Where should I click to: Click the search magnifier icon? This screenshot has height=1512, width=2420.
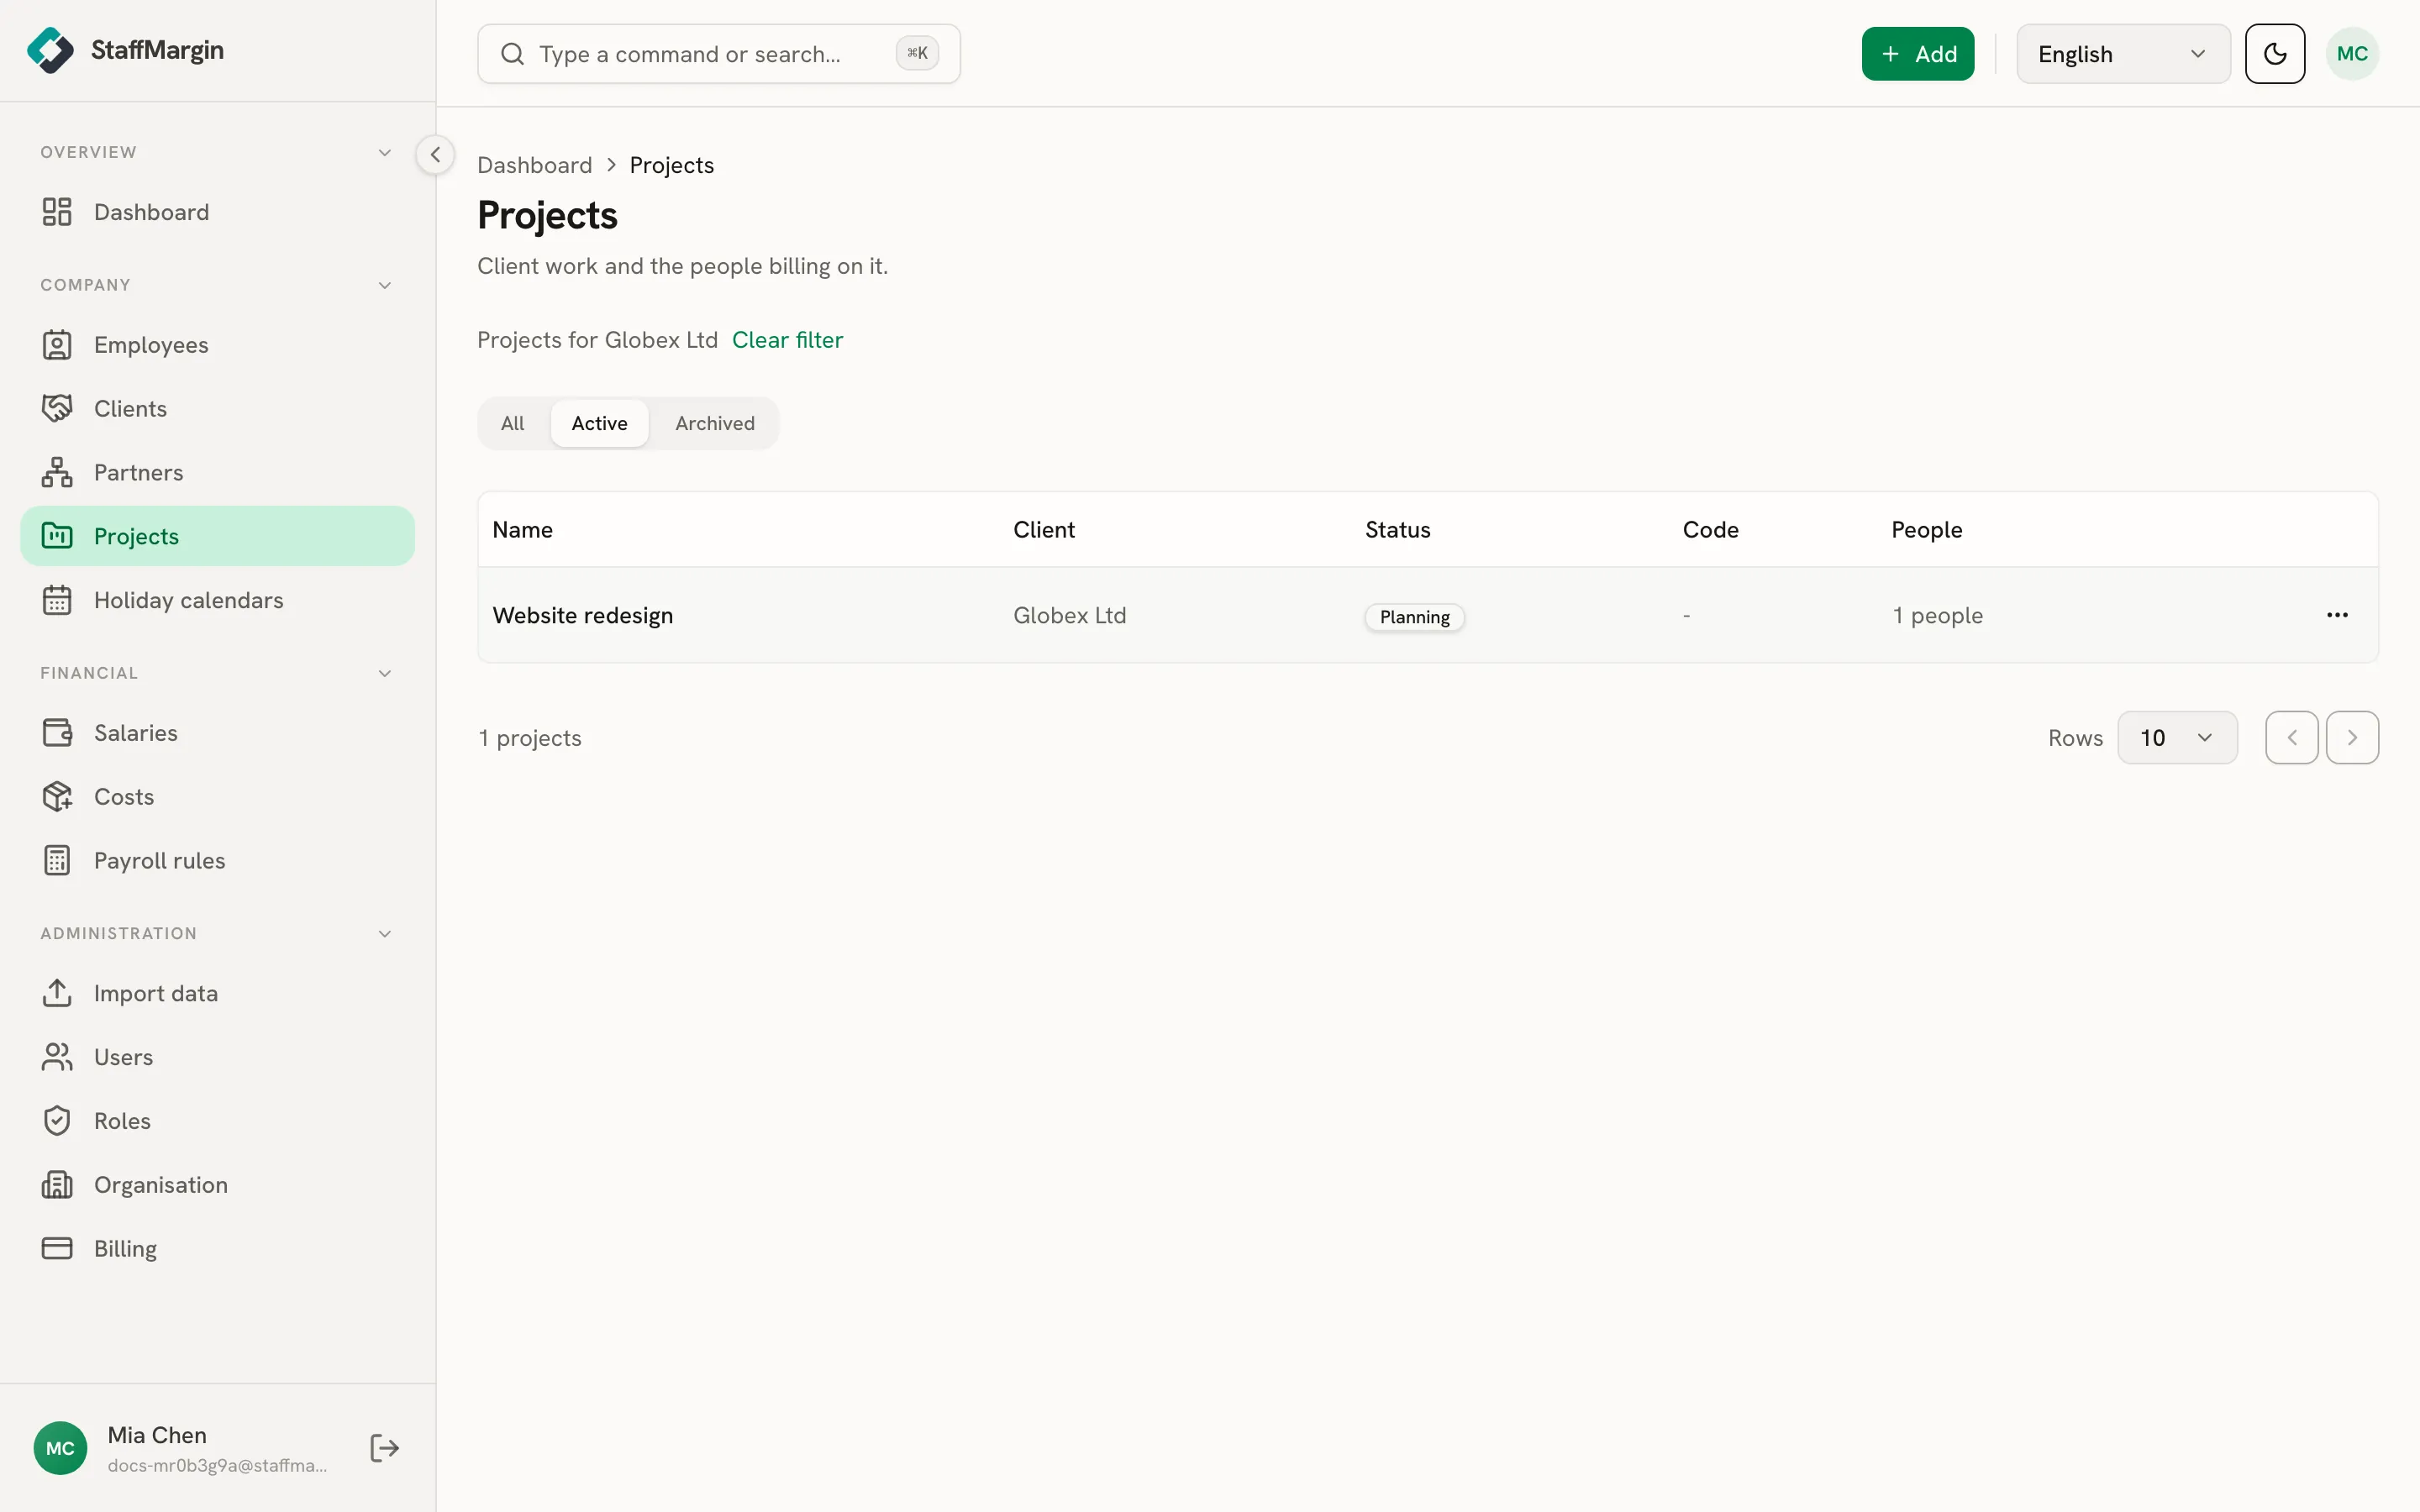(512, 54)
